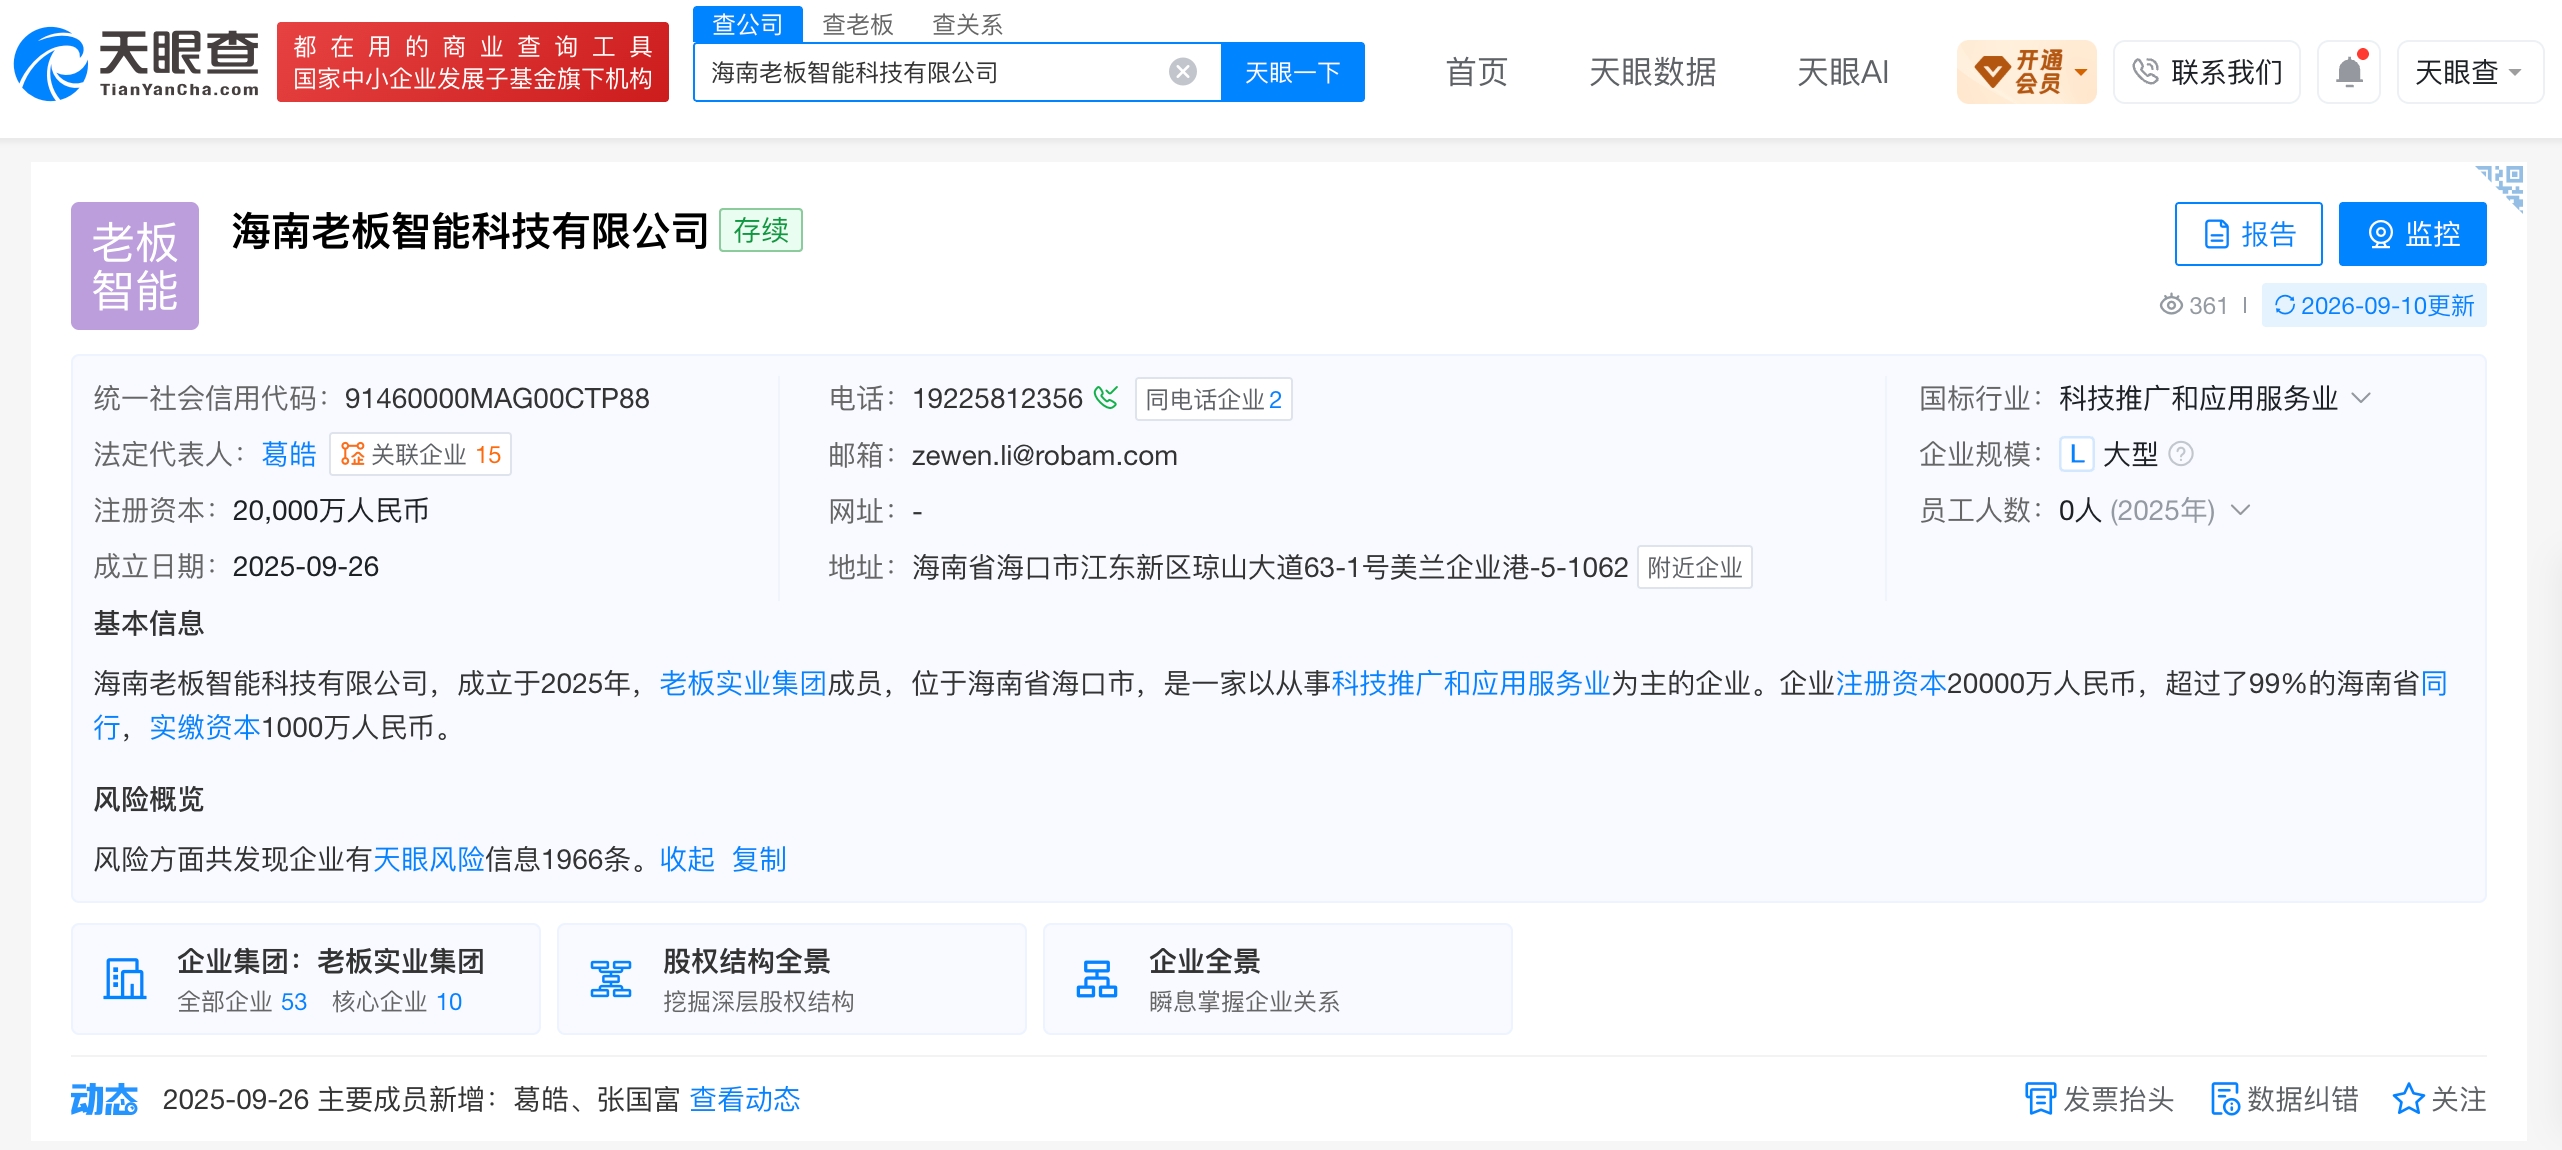The height and width of the screenshot is (1150, 2562).
Task: Open legal representative 葛皓 link
Action: (x=289, y=455)
